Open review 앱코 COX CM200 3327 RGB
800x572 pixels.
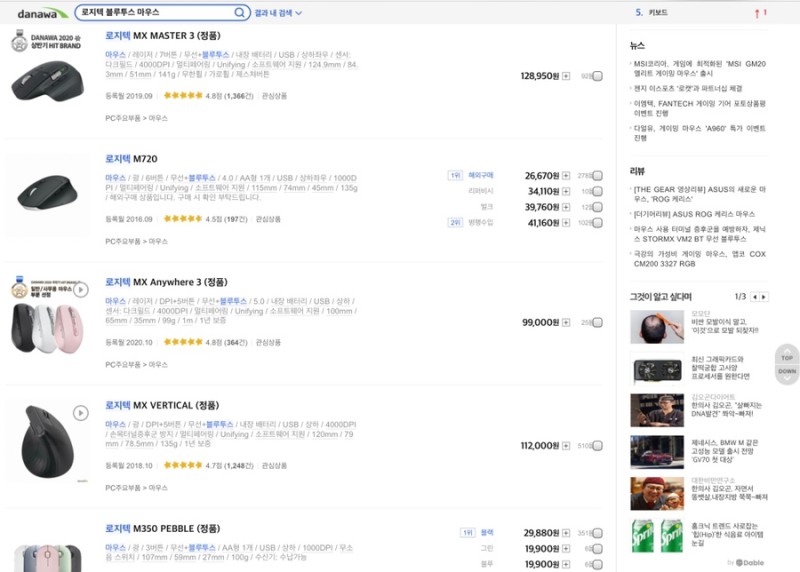click(699, 259)
